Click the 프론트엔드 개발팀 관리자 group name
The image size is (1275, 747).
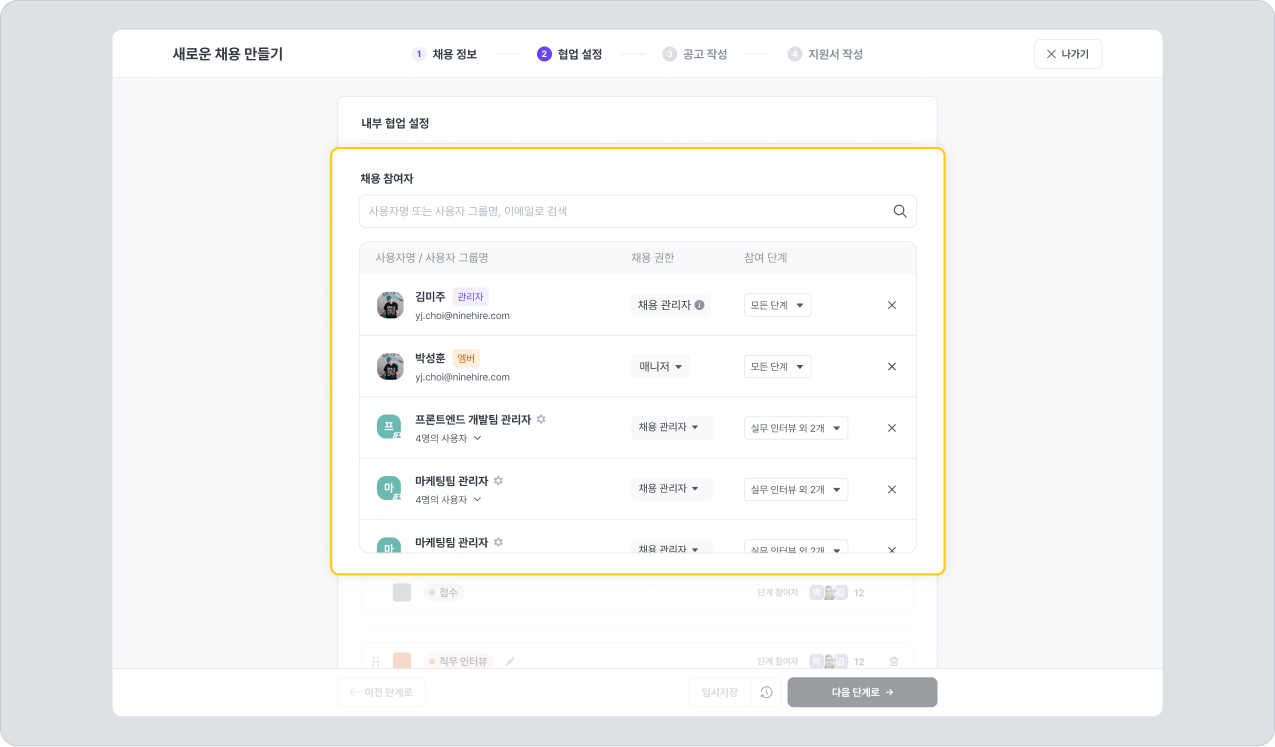[x=473, y=420]
